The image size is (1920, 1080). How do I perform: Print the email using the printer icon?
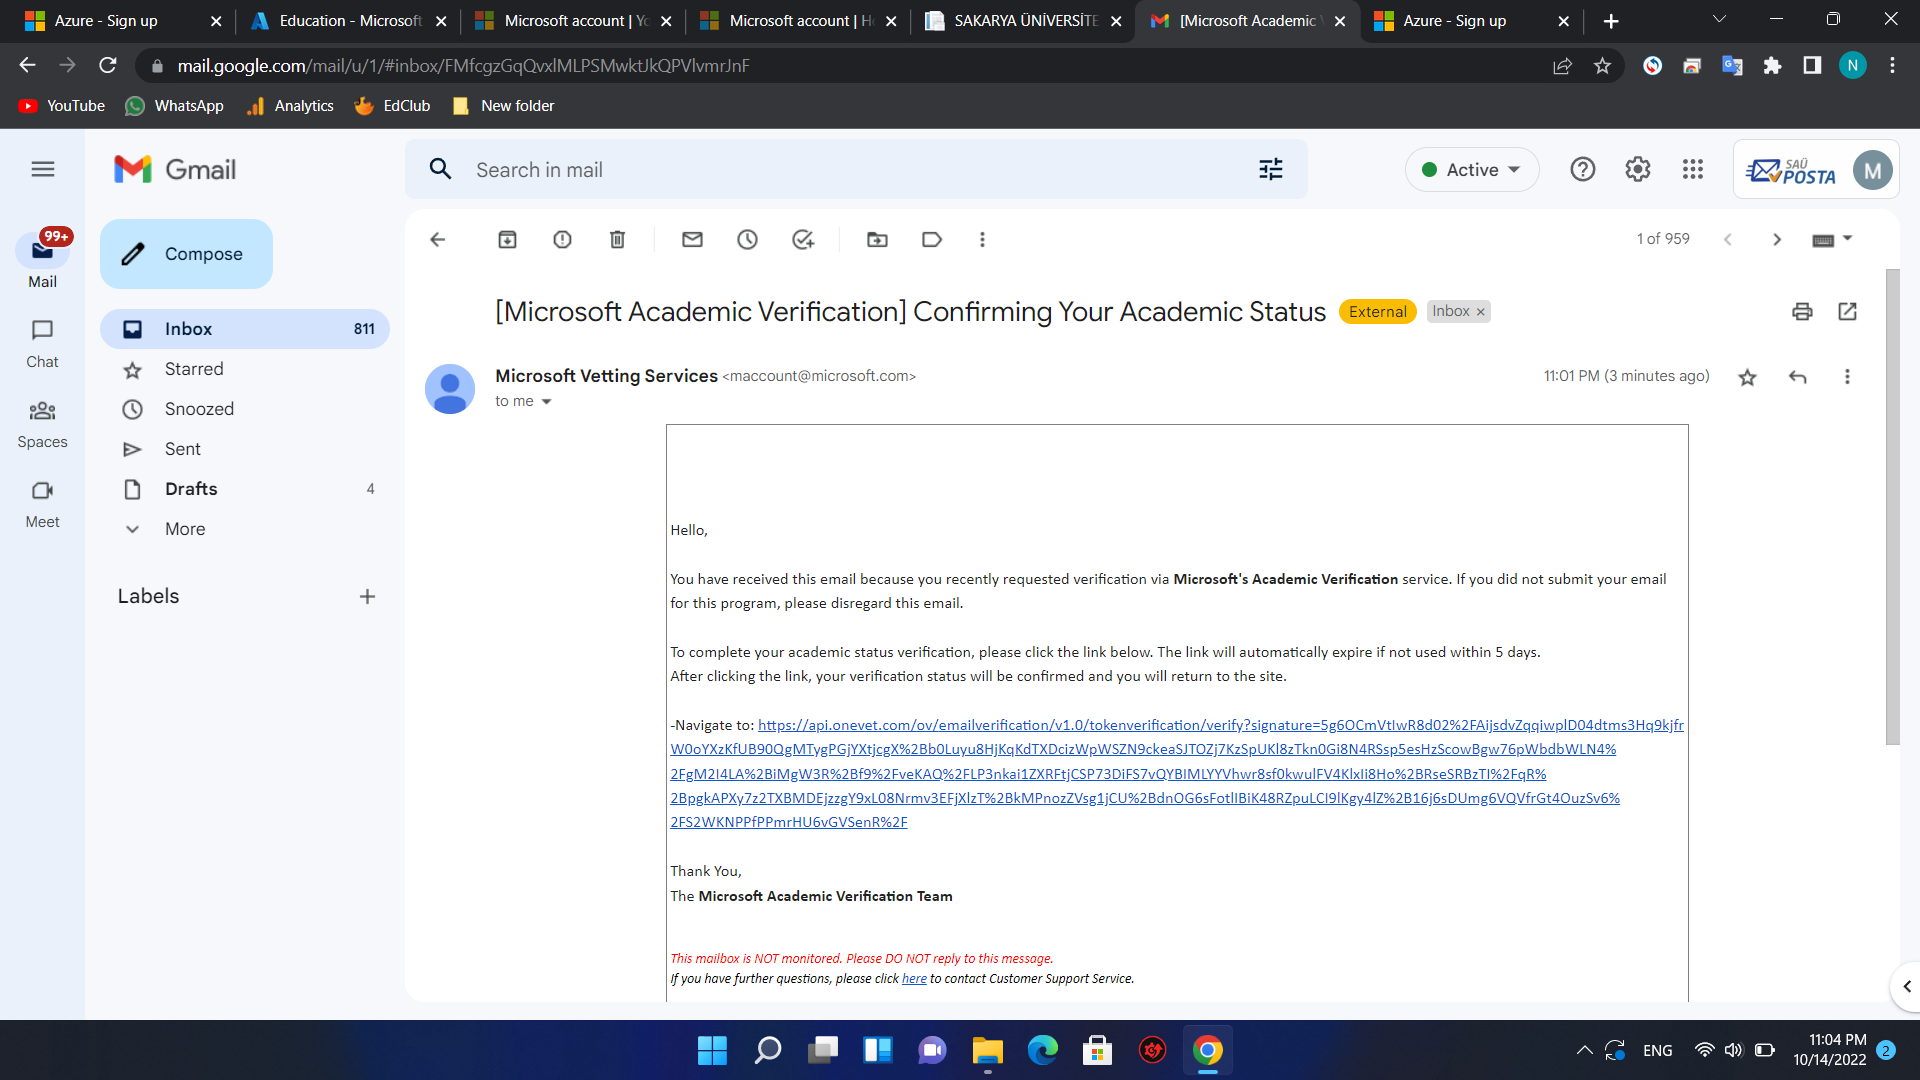(x=1802, y=312)
